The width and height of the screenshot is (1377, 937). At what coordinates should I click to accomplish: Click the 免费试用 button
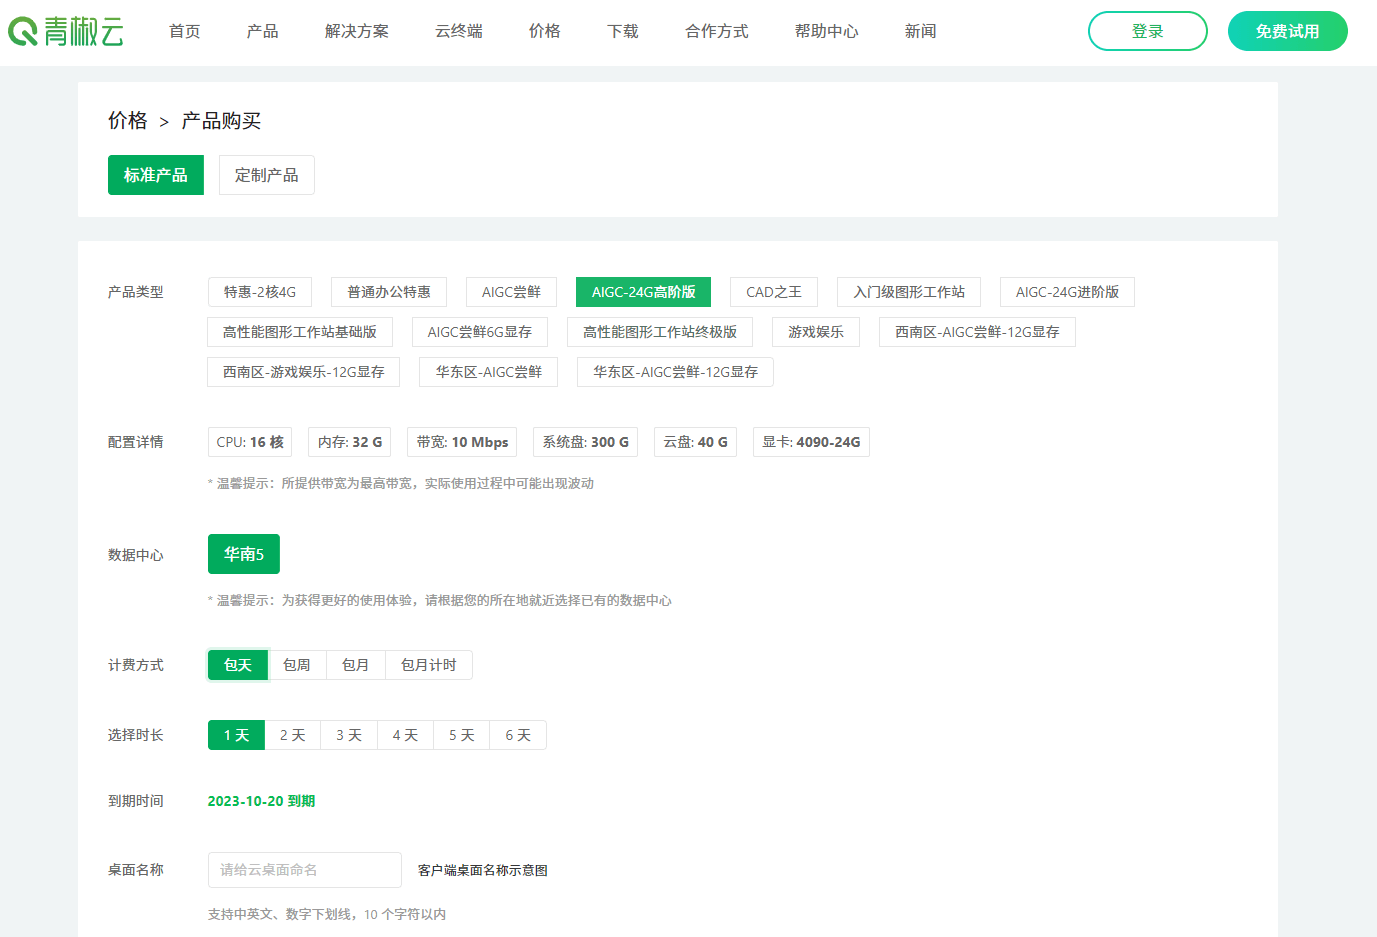coord(1288,31)
